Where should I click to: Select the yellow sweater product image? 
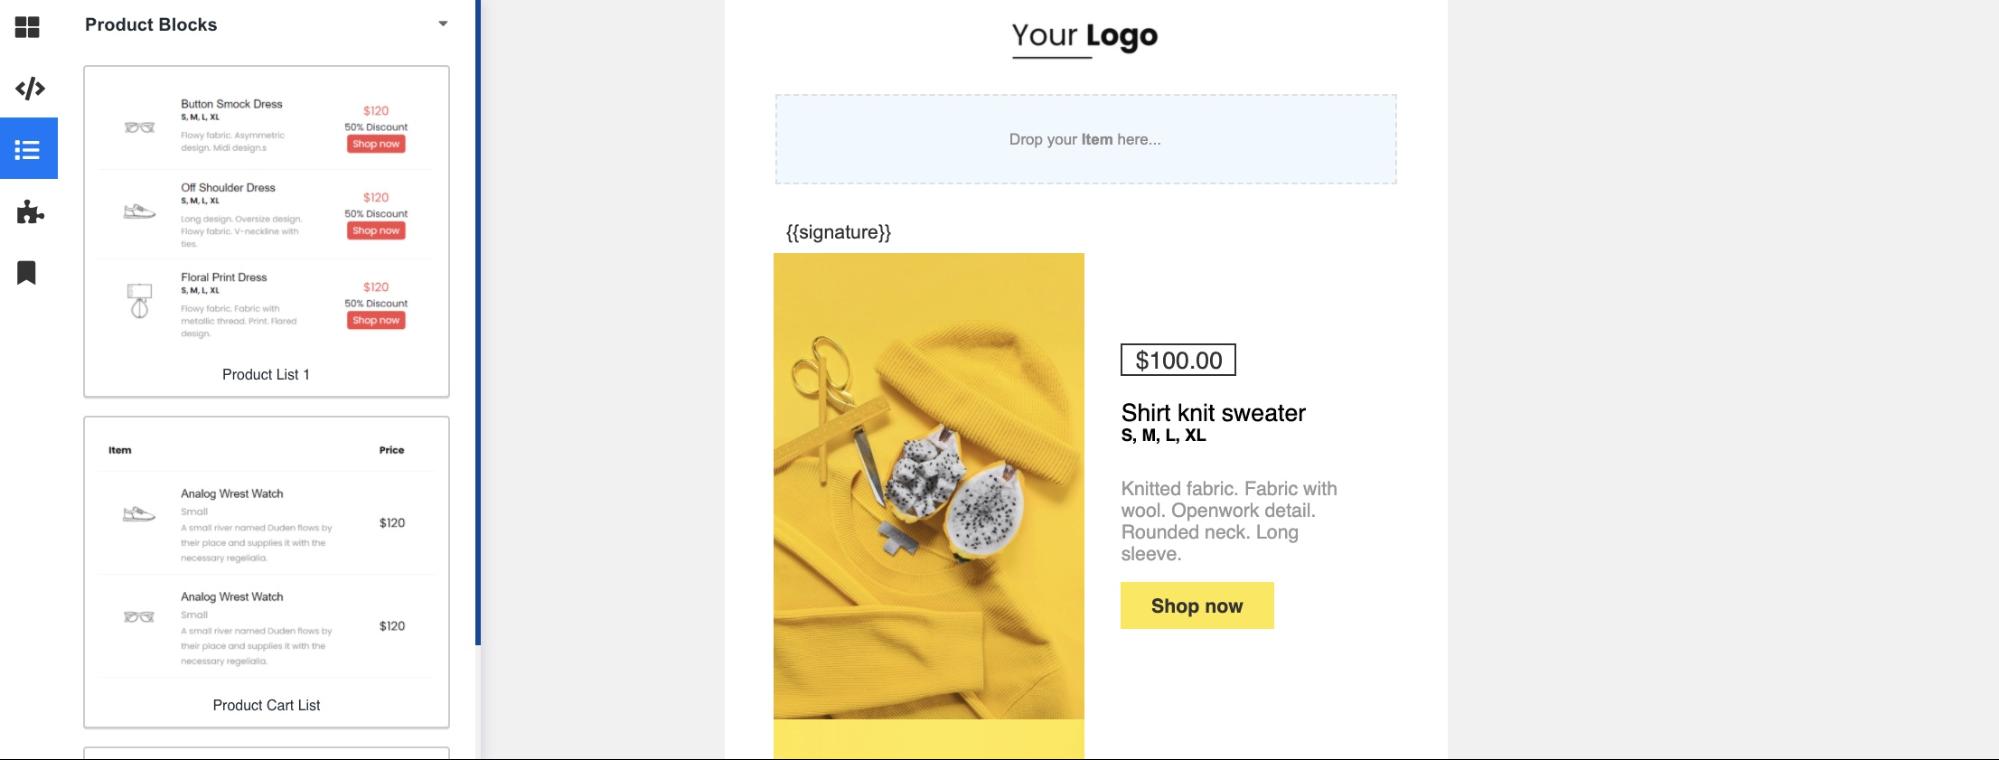click(x=928, y=486)
